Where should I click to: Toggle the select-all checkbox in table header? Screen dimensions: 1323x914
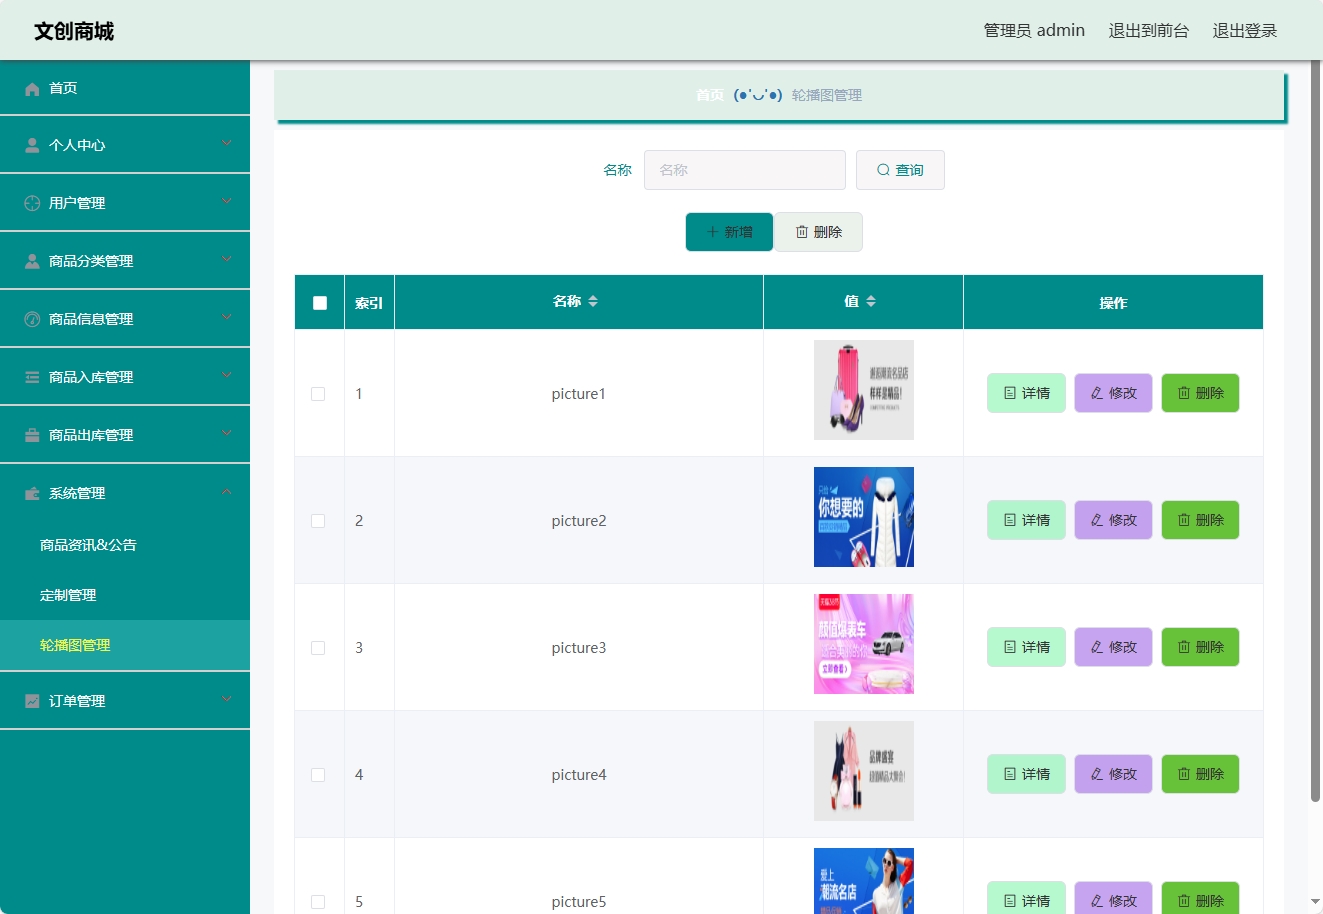click(x=320, y=303)
